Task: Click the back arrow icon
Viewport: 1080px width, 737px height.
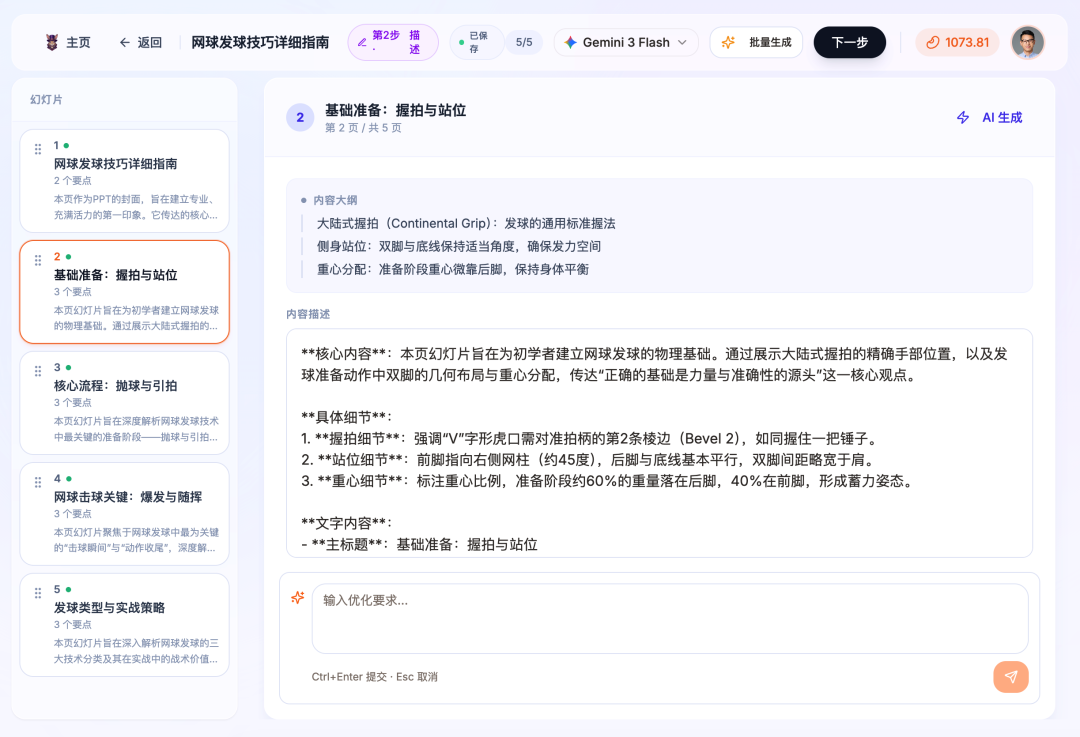Action: point(124,42)
